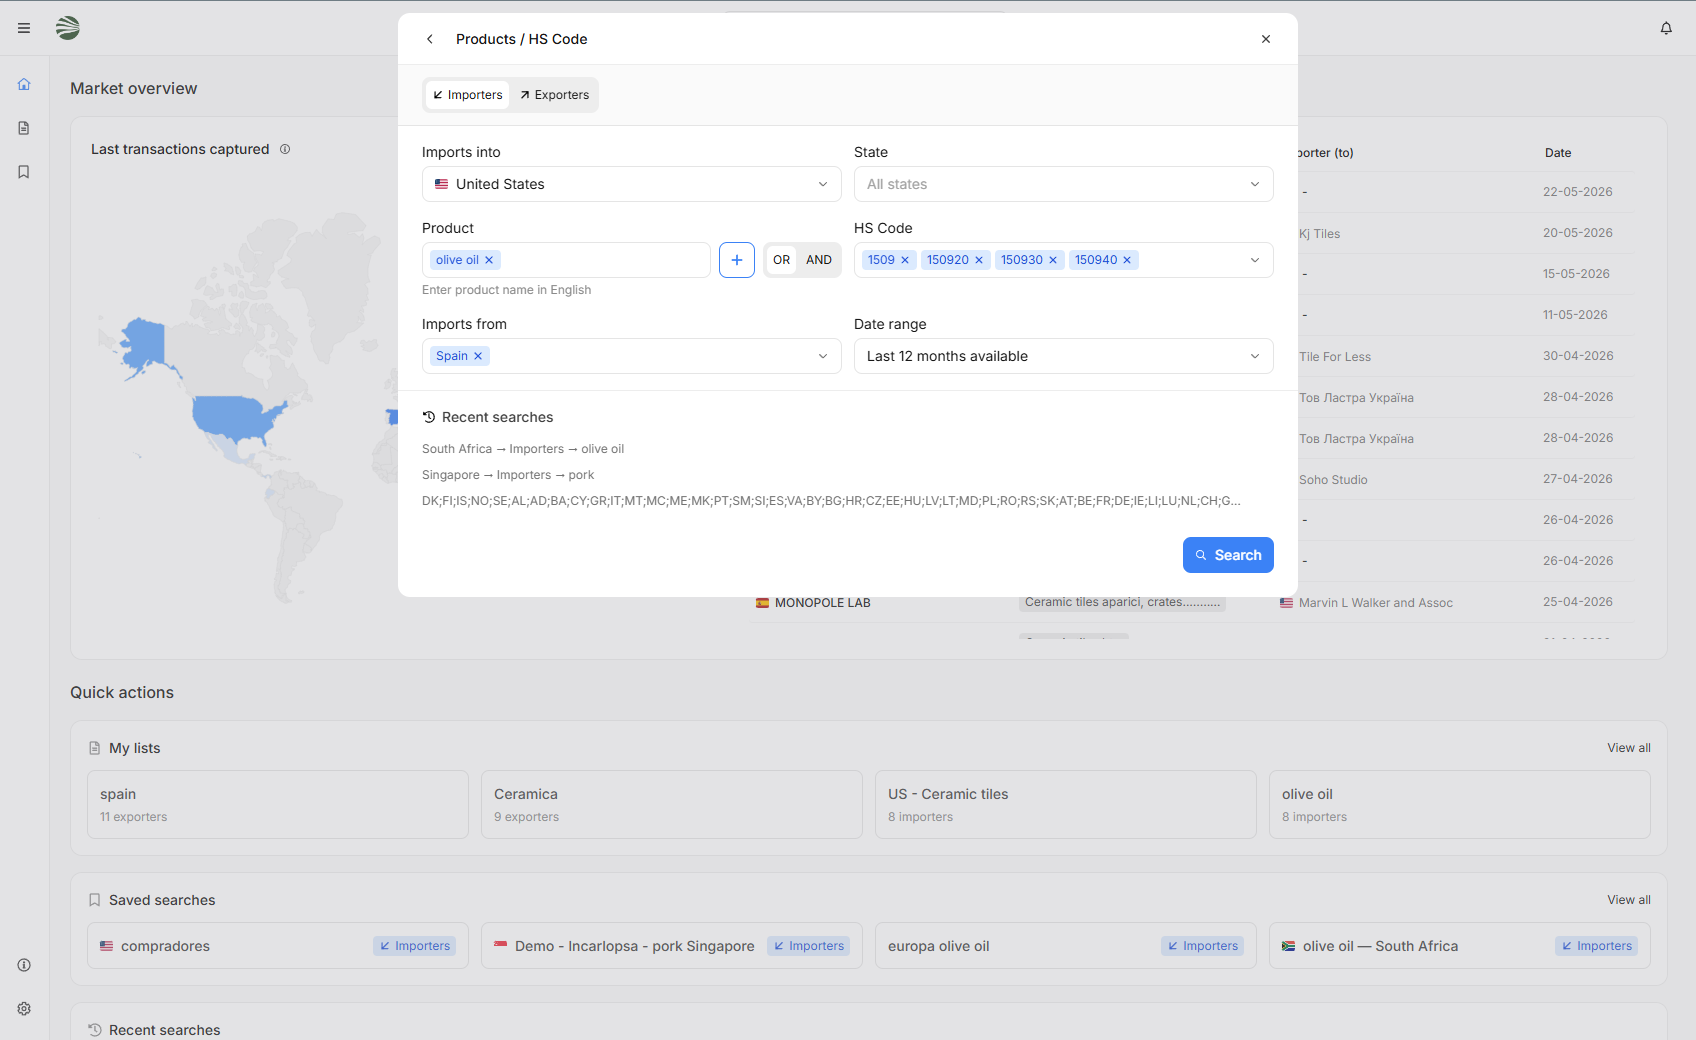Add another product with plus button
The image size is (1696, 1040).
tap(737, 260)
